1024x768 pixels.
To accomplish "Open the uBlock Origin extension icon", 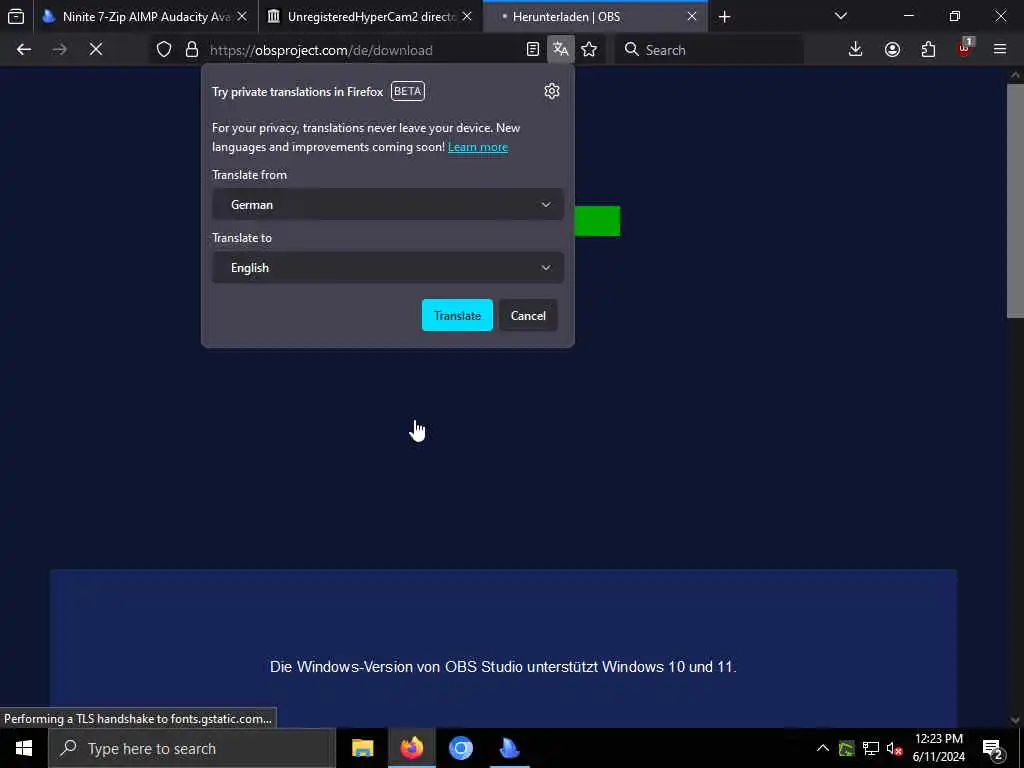I will click(x=965, y=48).
